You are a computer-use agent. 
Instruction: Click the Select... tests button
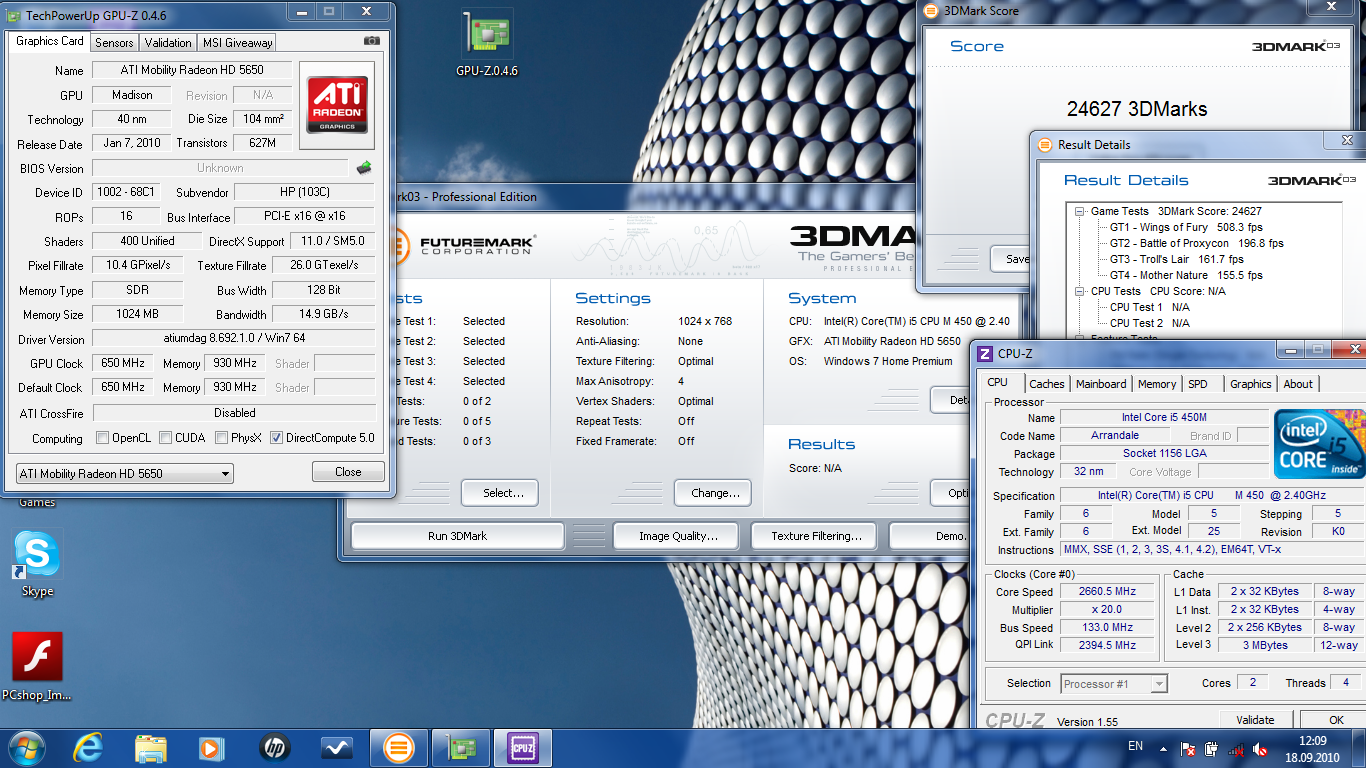(x=499, y=493)
